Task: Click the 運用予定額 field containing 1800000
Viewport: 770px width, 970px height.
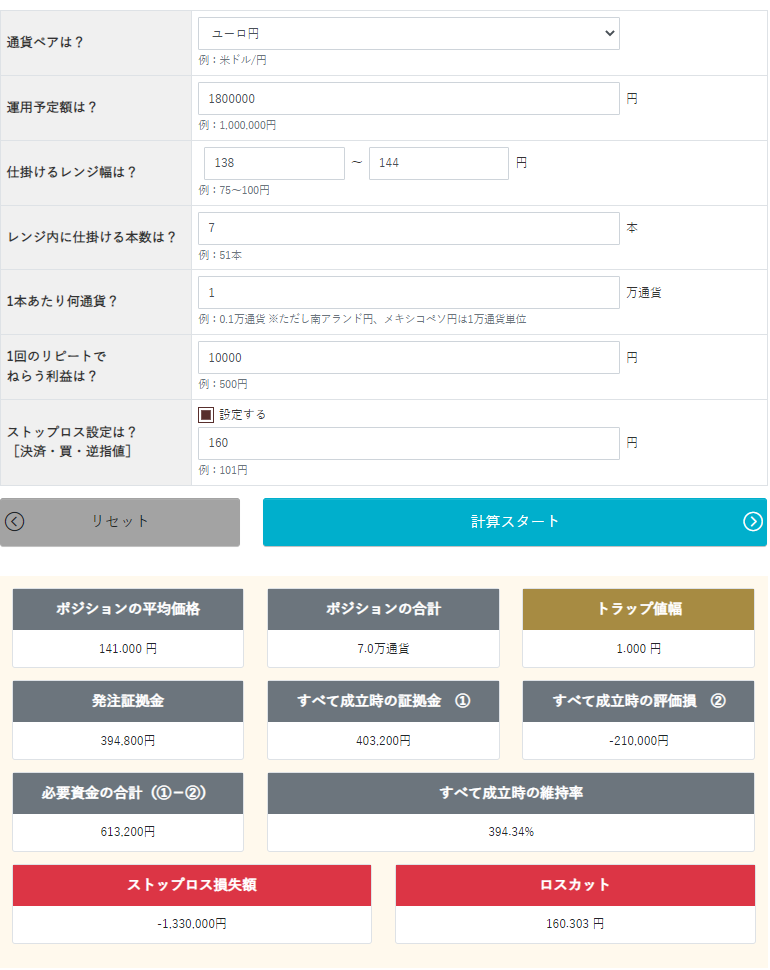Action: tap(408, 98)
